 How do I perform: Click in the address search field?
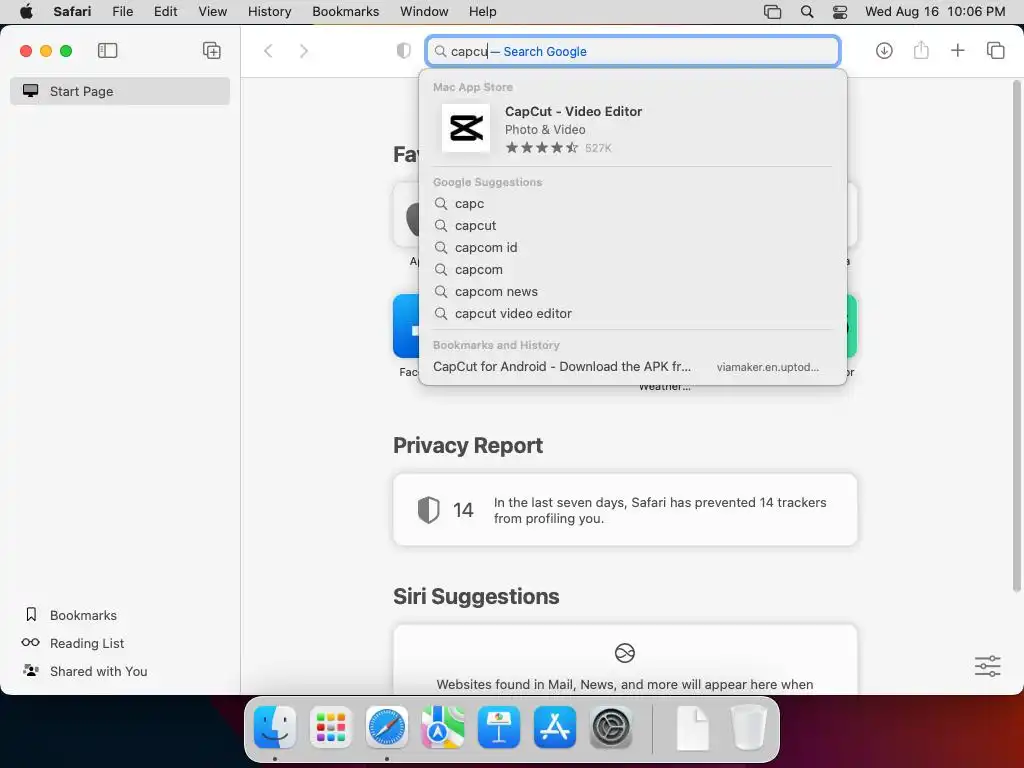(x=633, y=51)
